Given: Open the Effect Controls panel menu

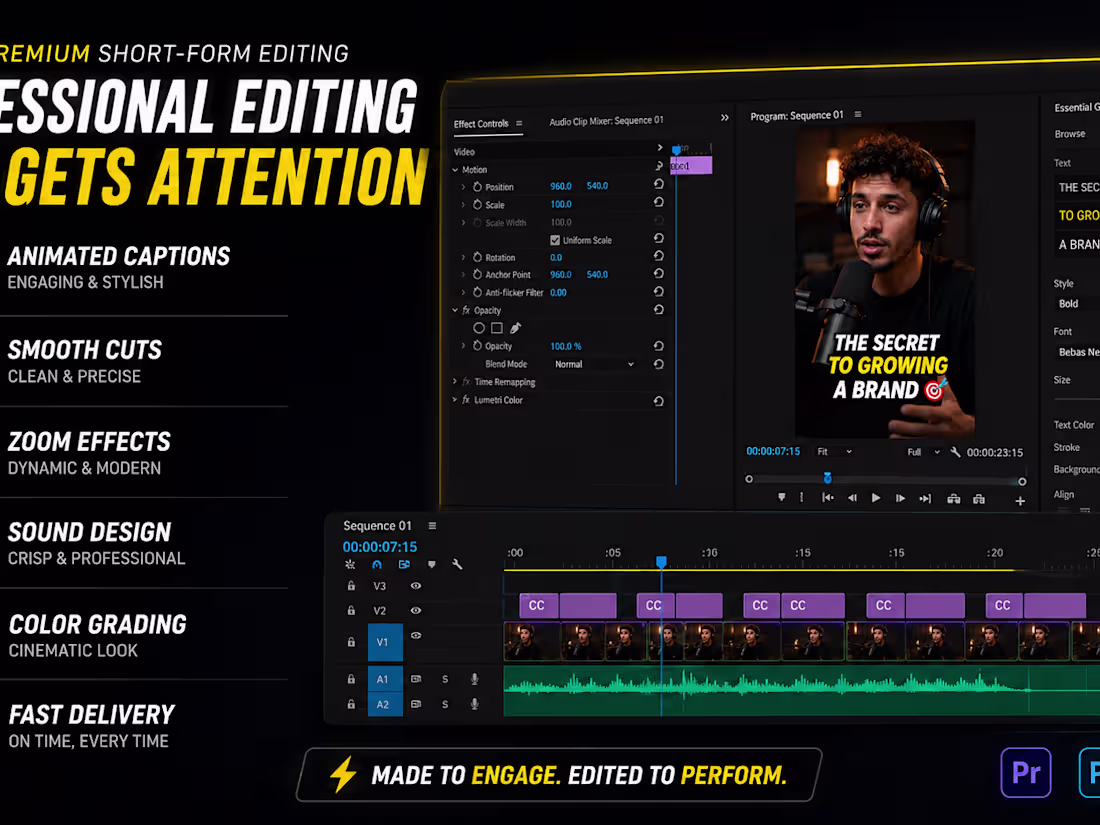Looking at the screenshot, I should [x=519, y=123].
